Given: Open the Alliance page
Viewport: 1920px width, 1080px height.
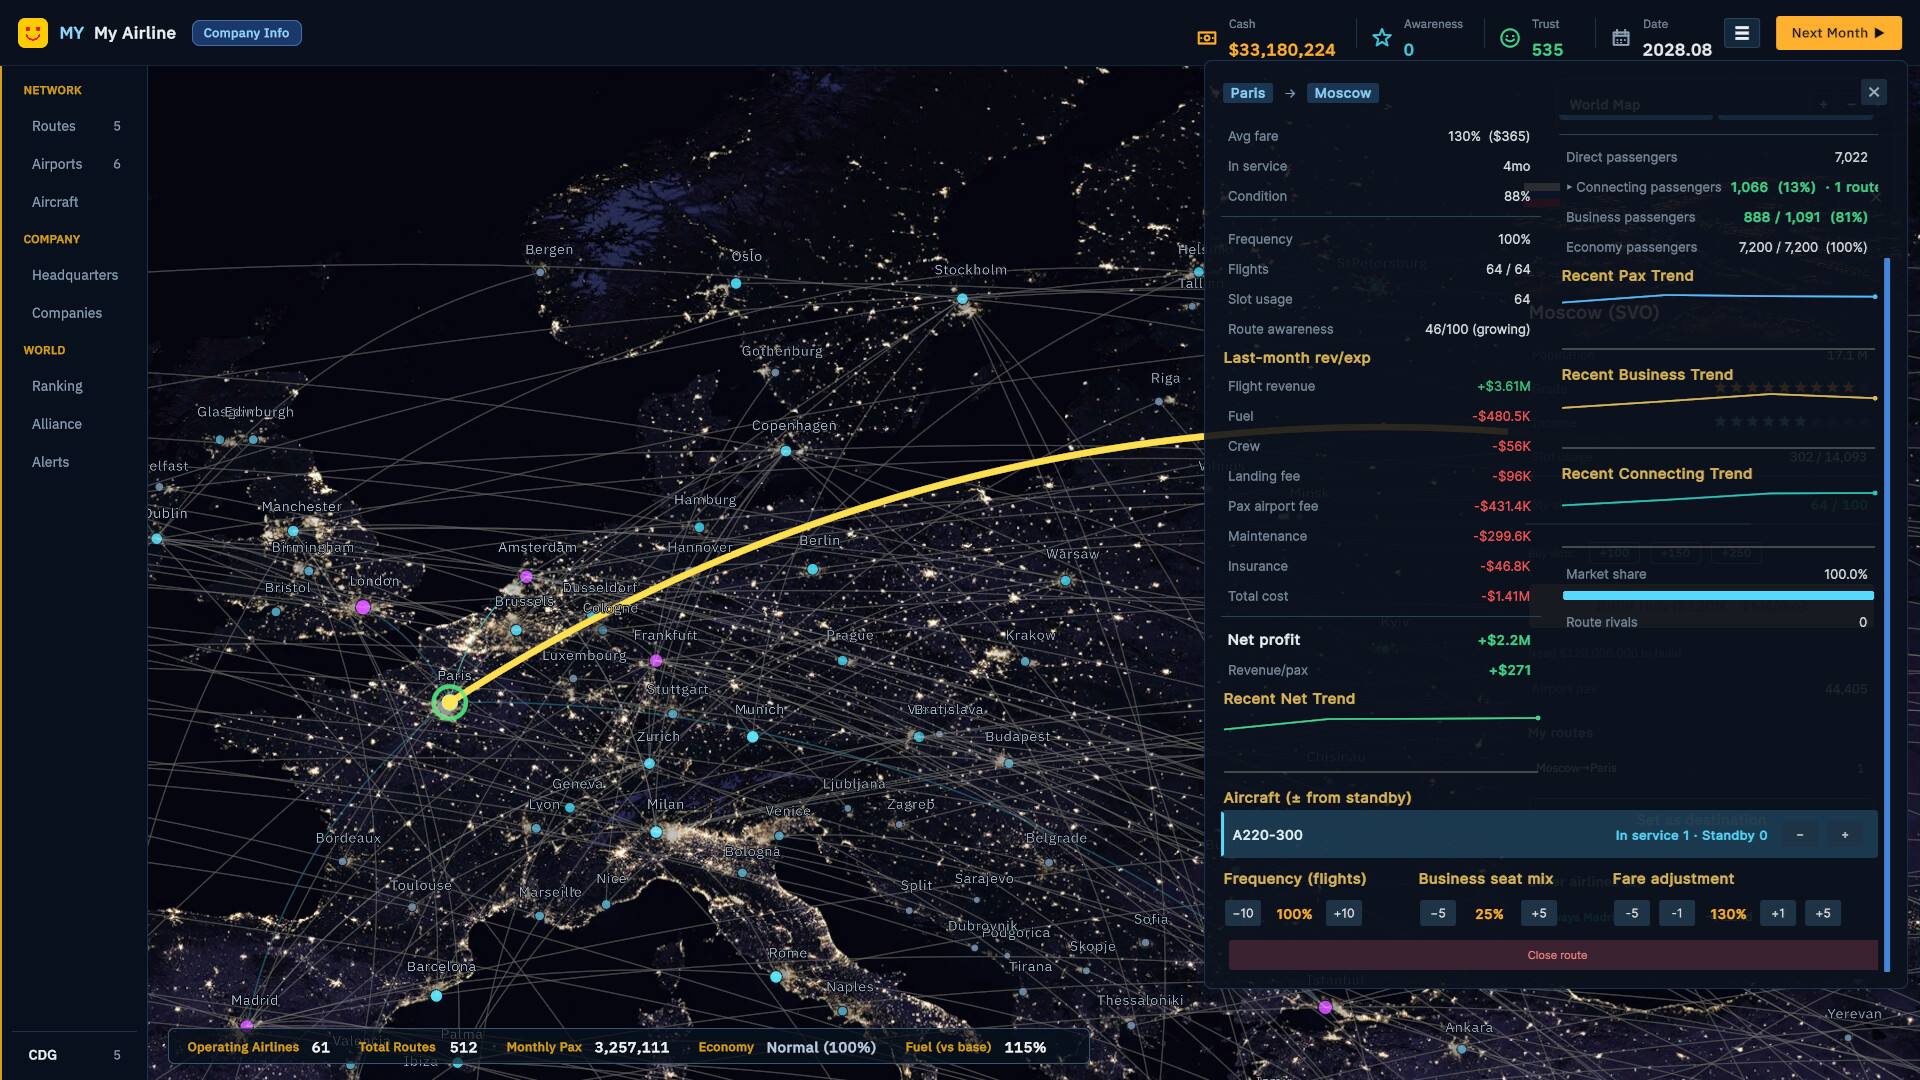Looking at the screenshot, I should click(x=74, y=424).
